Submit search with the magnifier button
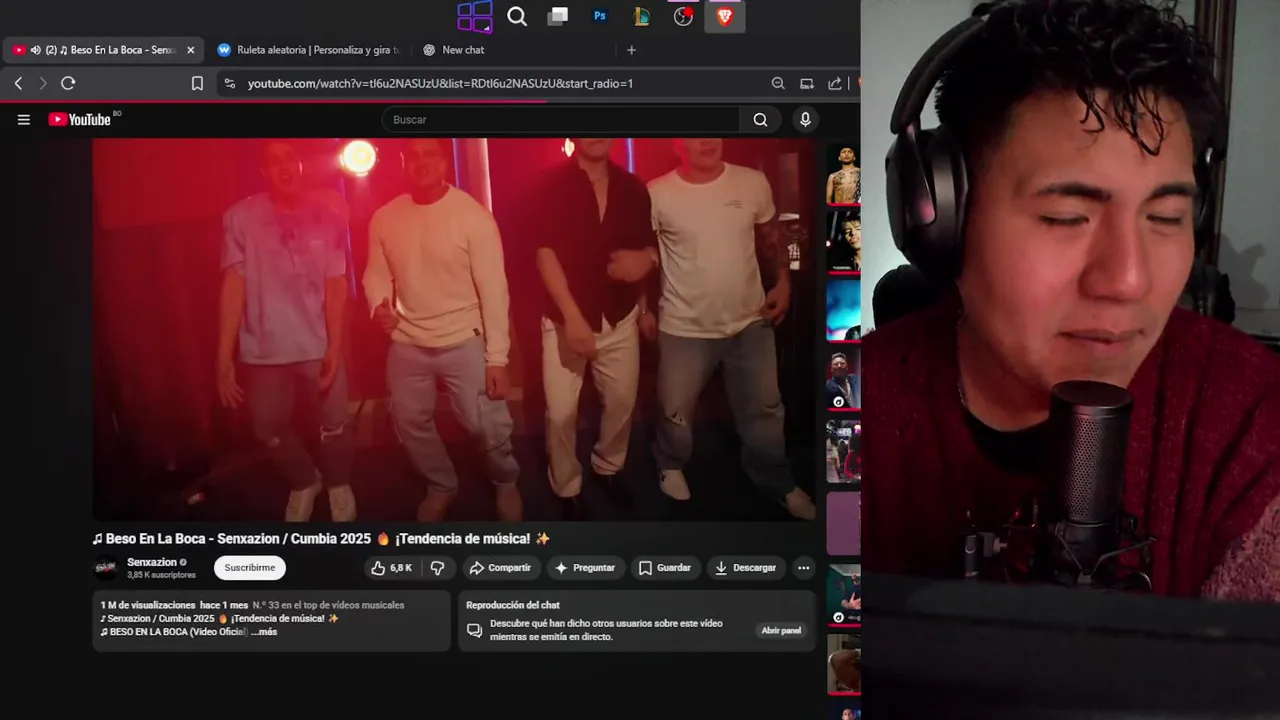 760,120
